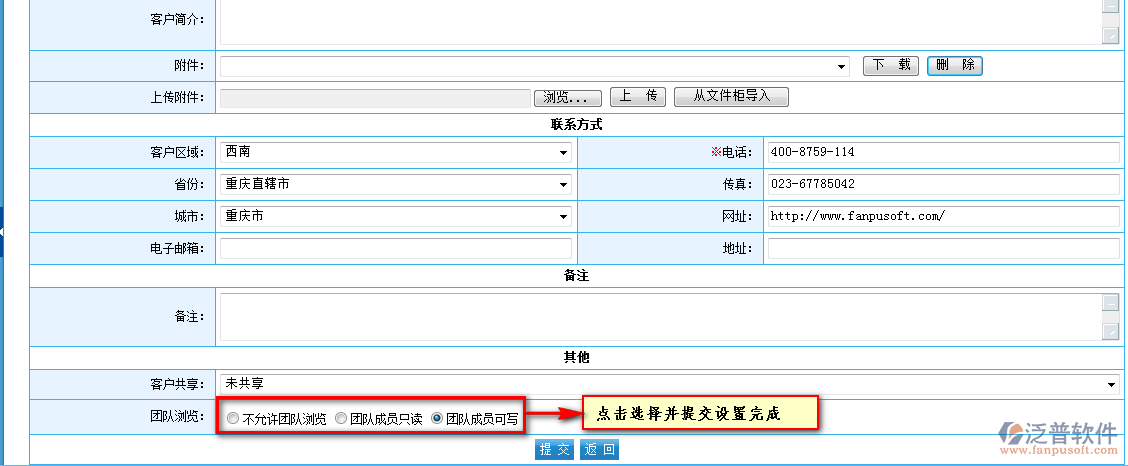Choose the 团队成员只读 radio option
The width and height of the screenshot is (1128, 466).
click(341, 419)
